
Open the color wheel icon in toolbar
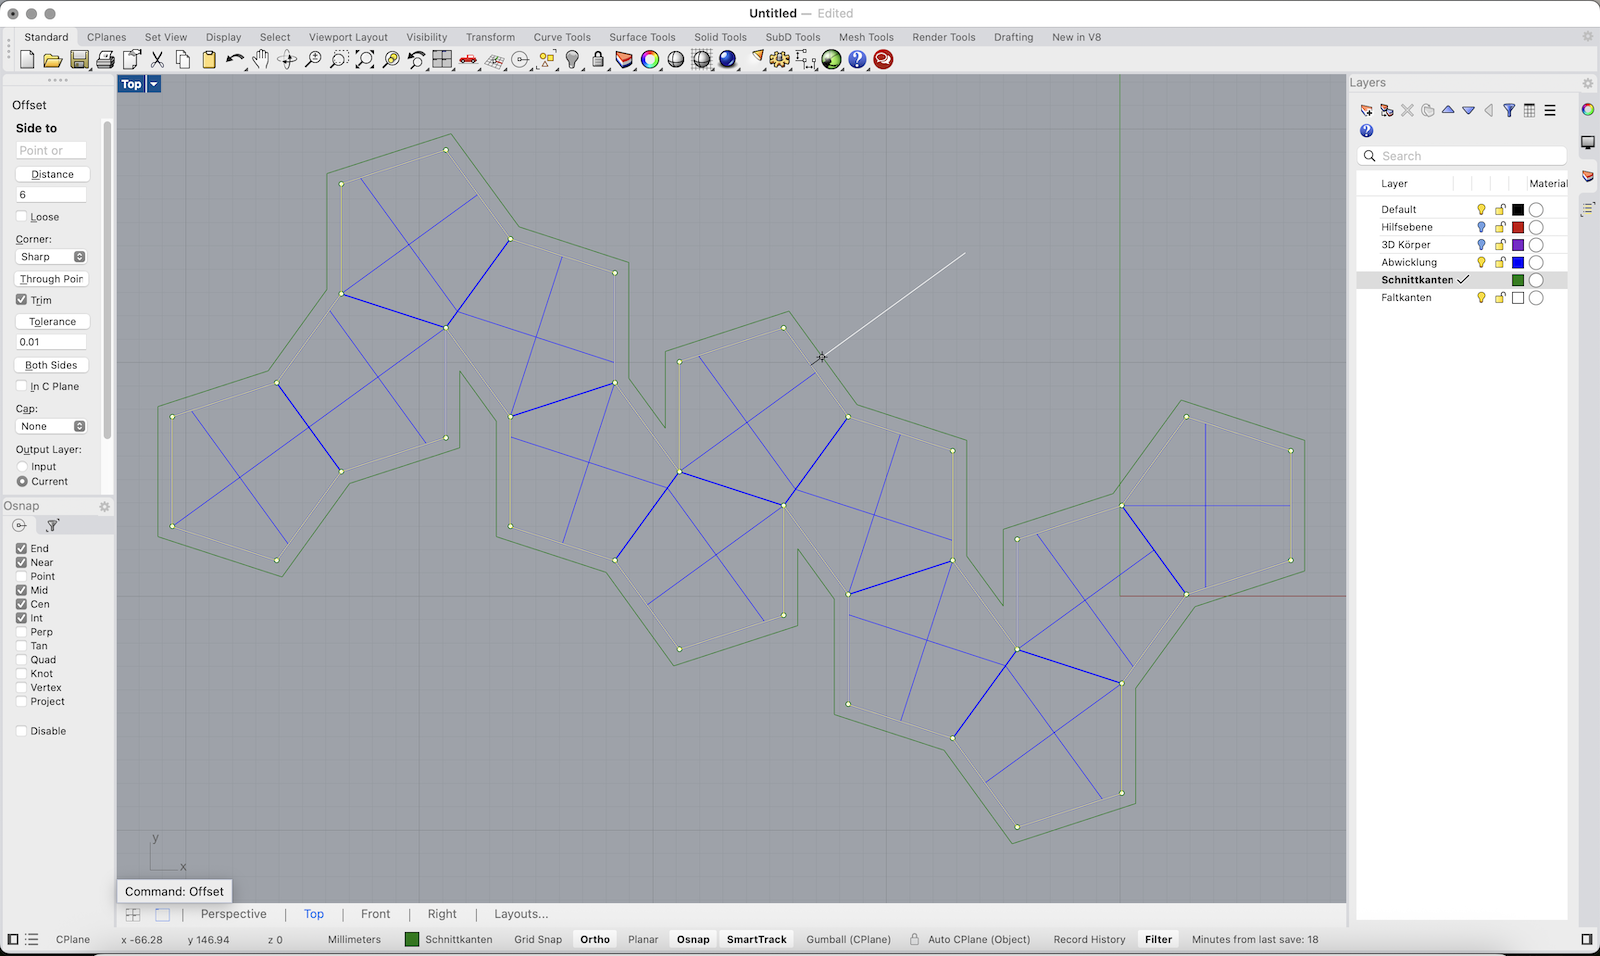tap(650, 60)
